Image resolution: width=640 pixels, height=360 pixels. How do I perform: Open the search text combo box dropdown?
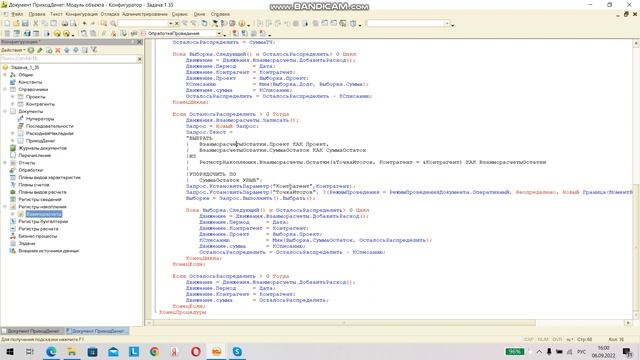(171, 24)
